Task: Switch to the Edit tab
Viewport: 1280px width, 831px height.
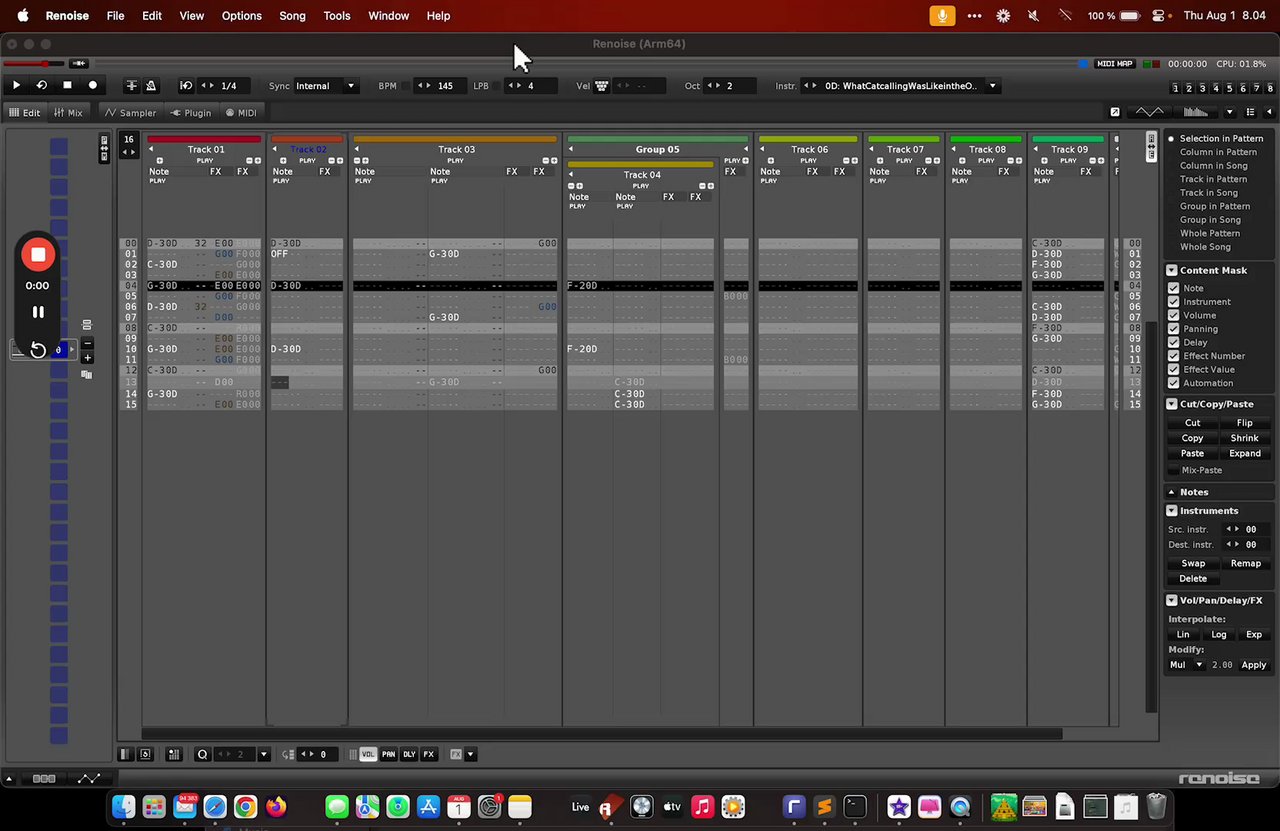Action: pos(24,113)
